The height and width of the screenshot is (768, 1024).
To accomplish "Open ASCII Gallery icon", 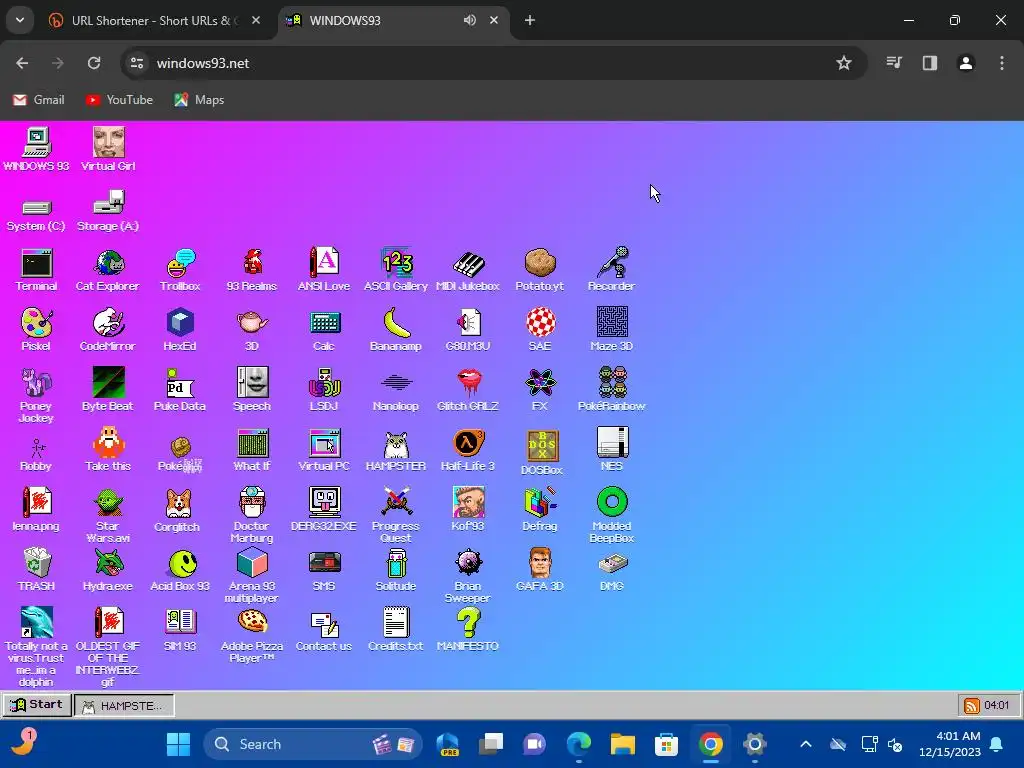I will pos(396,270).
